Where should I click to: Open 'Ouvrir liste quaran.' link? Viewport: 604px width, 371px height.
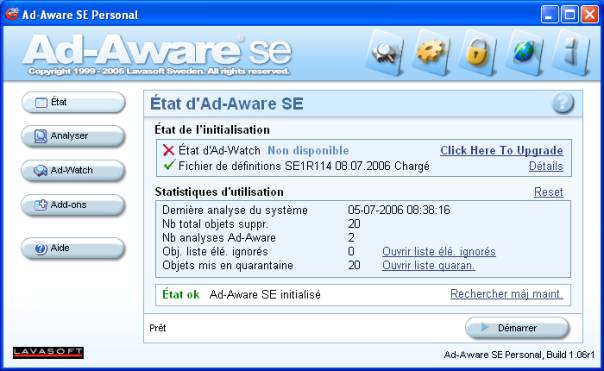coord(428,265)
